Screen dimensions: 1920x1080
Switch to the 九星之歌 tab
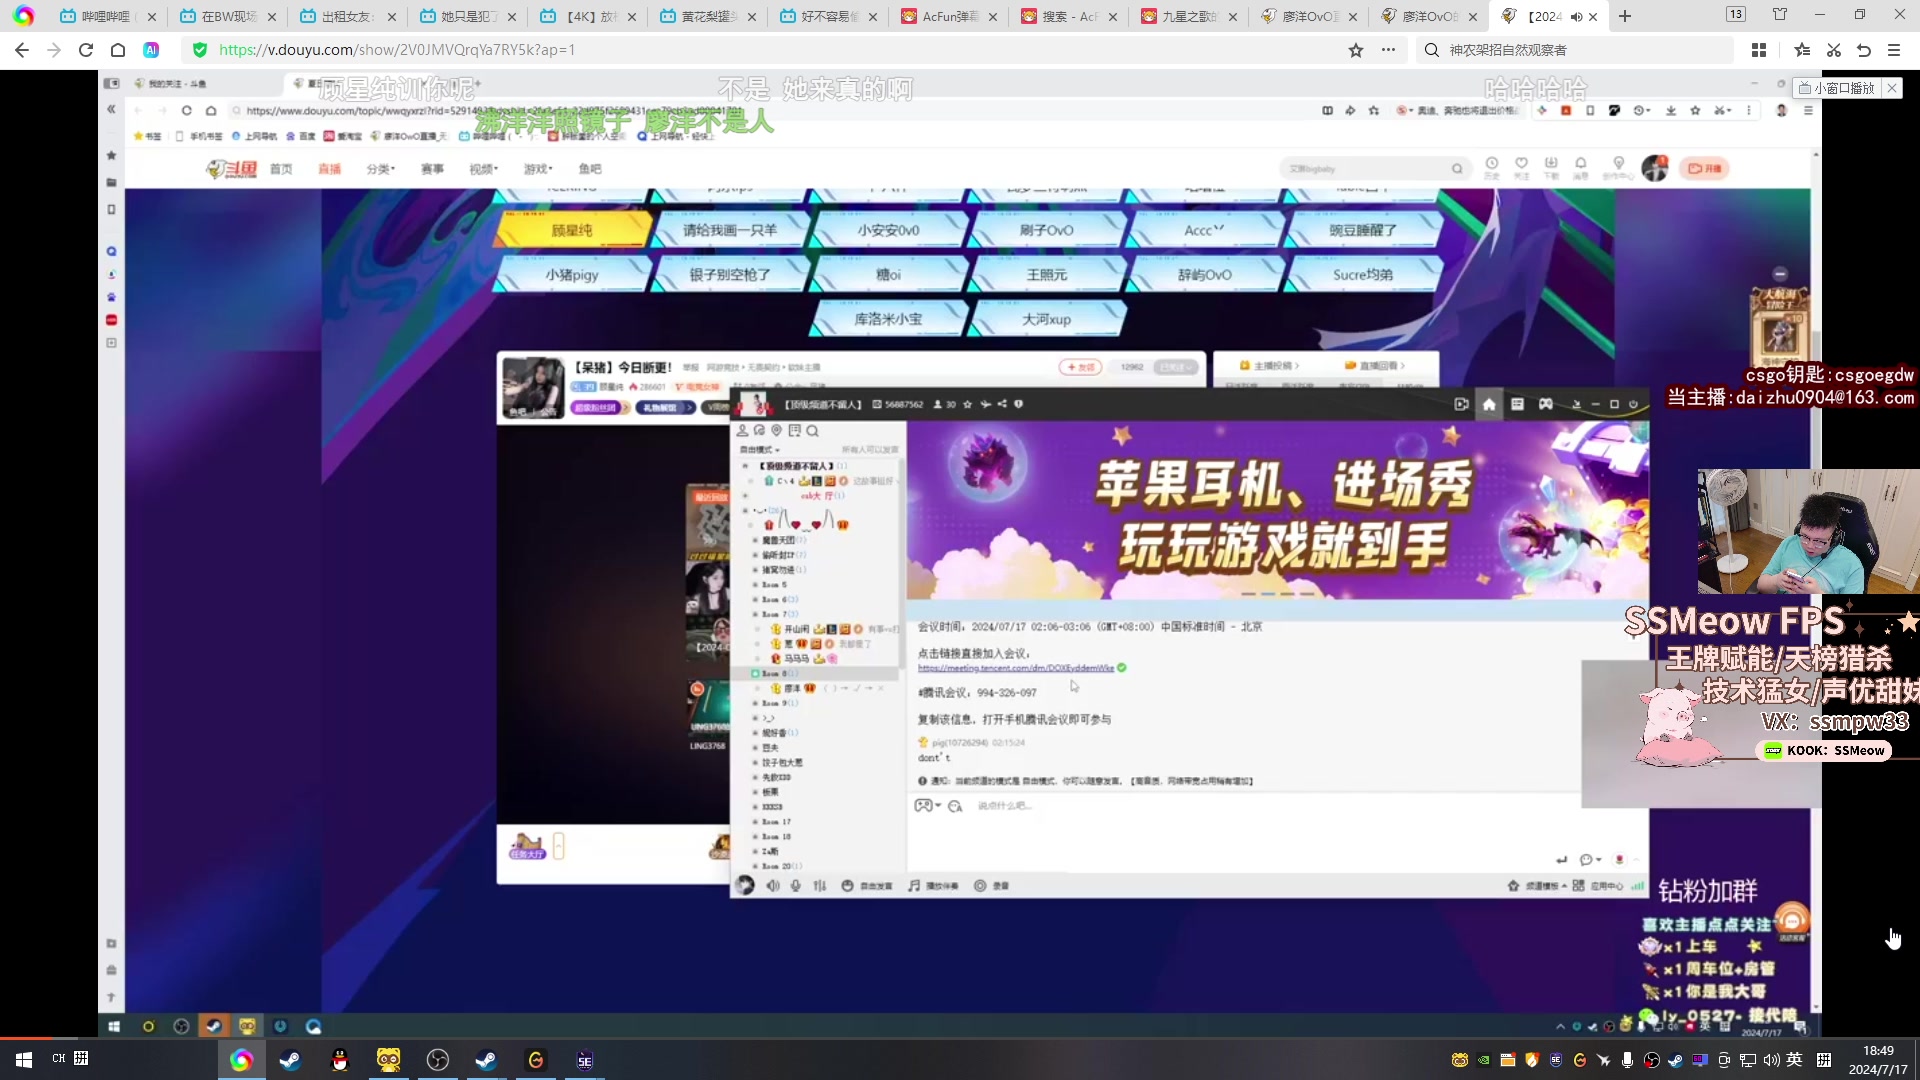(x=1188, y=17)
